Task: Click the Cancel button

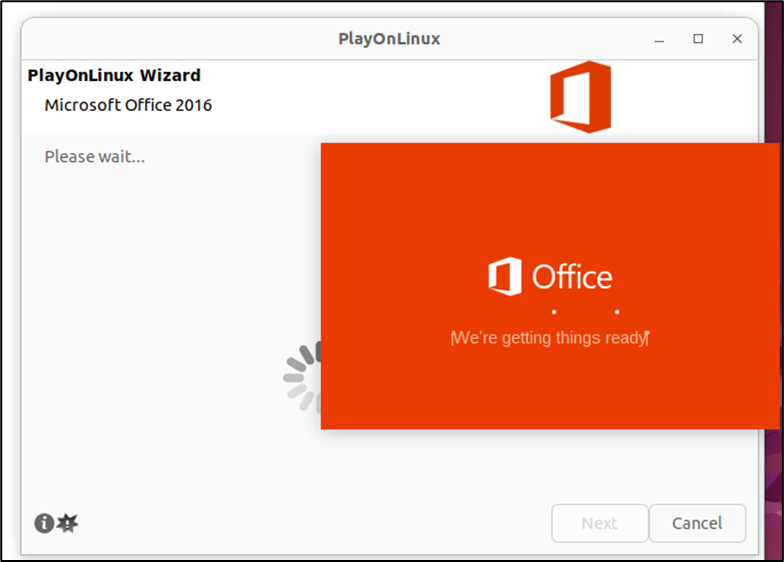Action: click(697, 523)
